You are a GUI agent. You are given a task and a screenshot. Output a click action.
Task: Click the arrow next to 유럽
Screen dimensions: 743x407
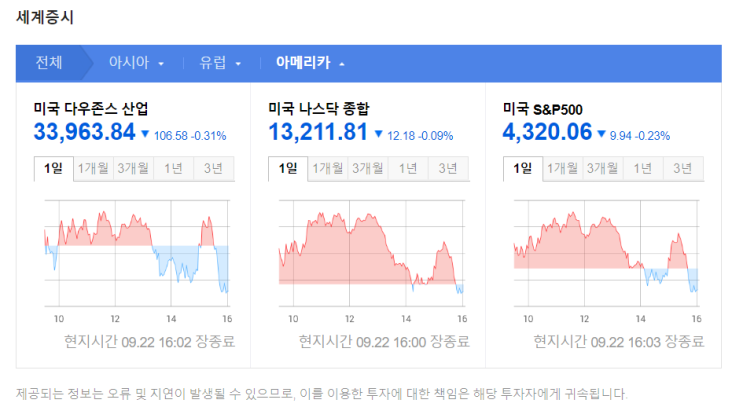pyautogui.click(x=238, y=64)
